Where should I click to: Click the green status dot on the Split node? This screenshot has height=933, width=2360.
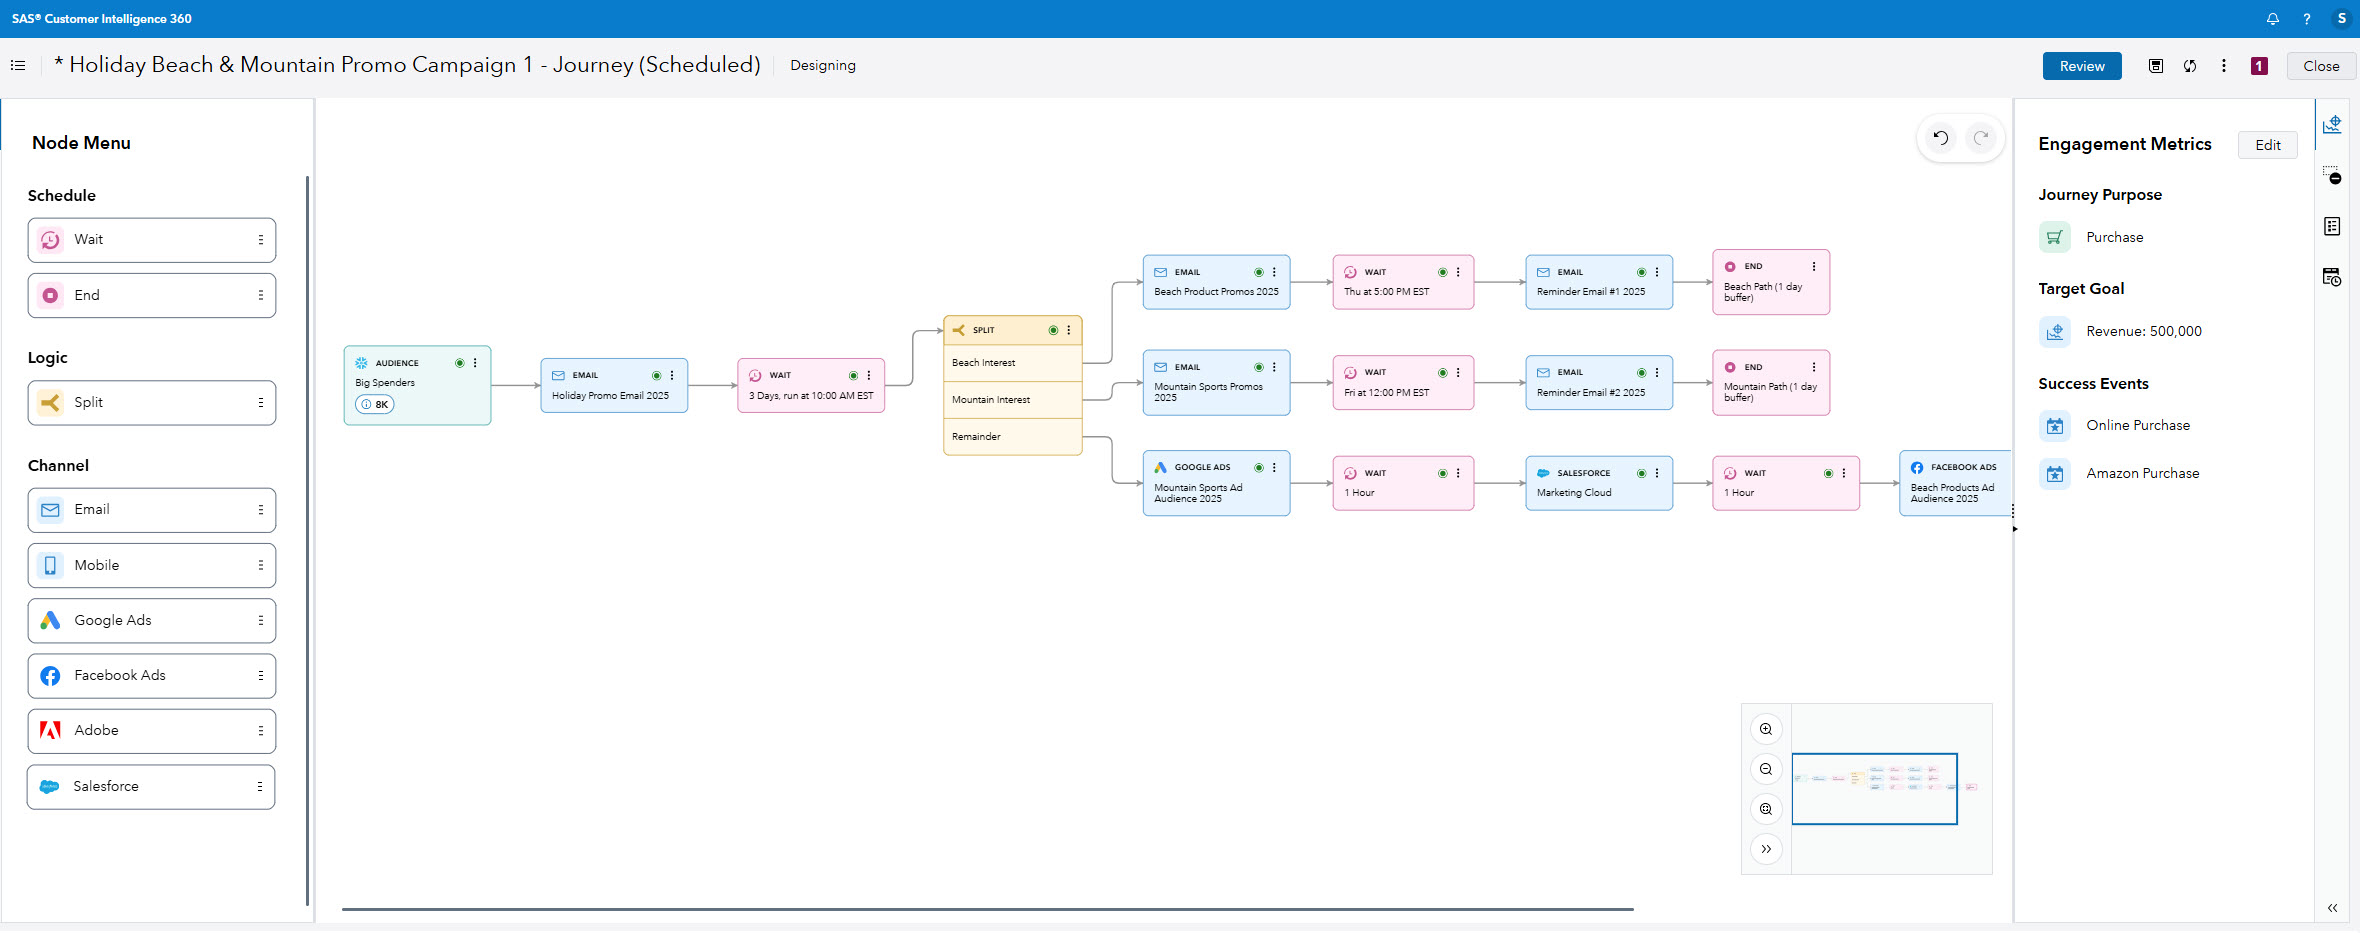(1053, 330)
